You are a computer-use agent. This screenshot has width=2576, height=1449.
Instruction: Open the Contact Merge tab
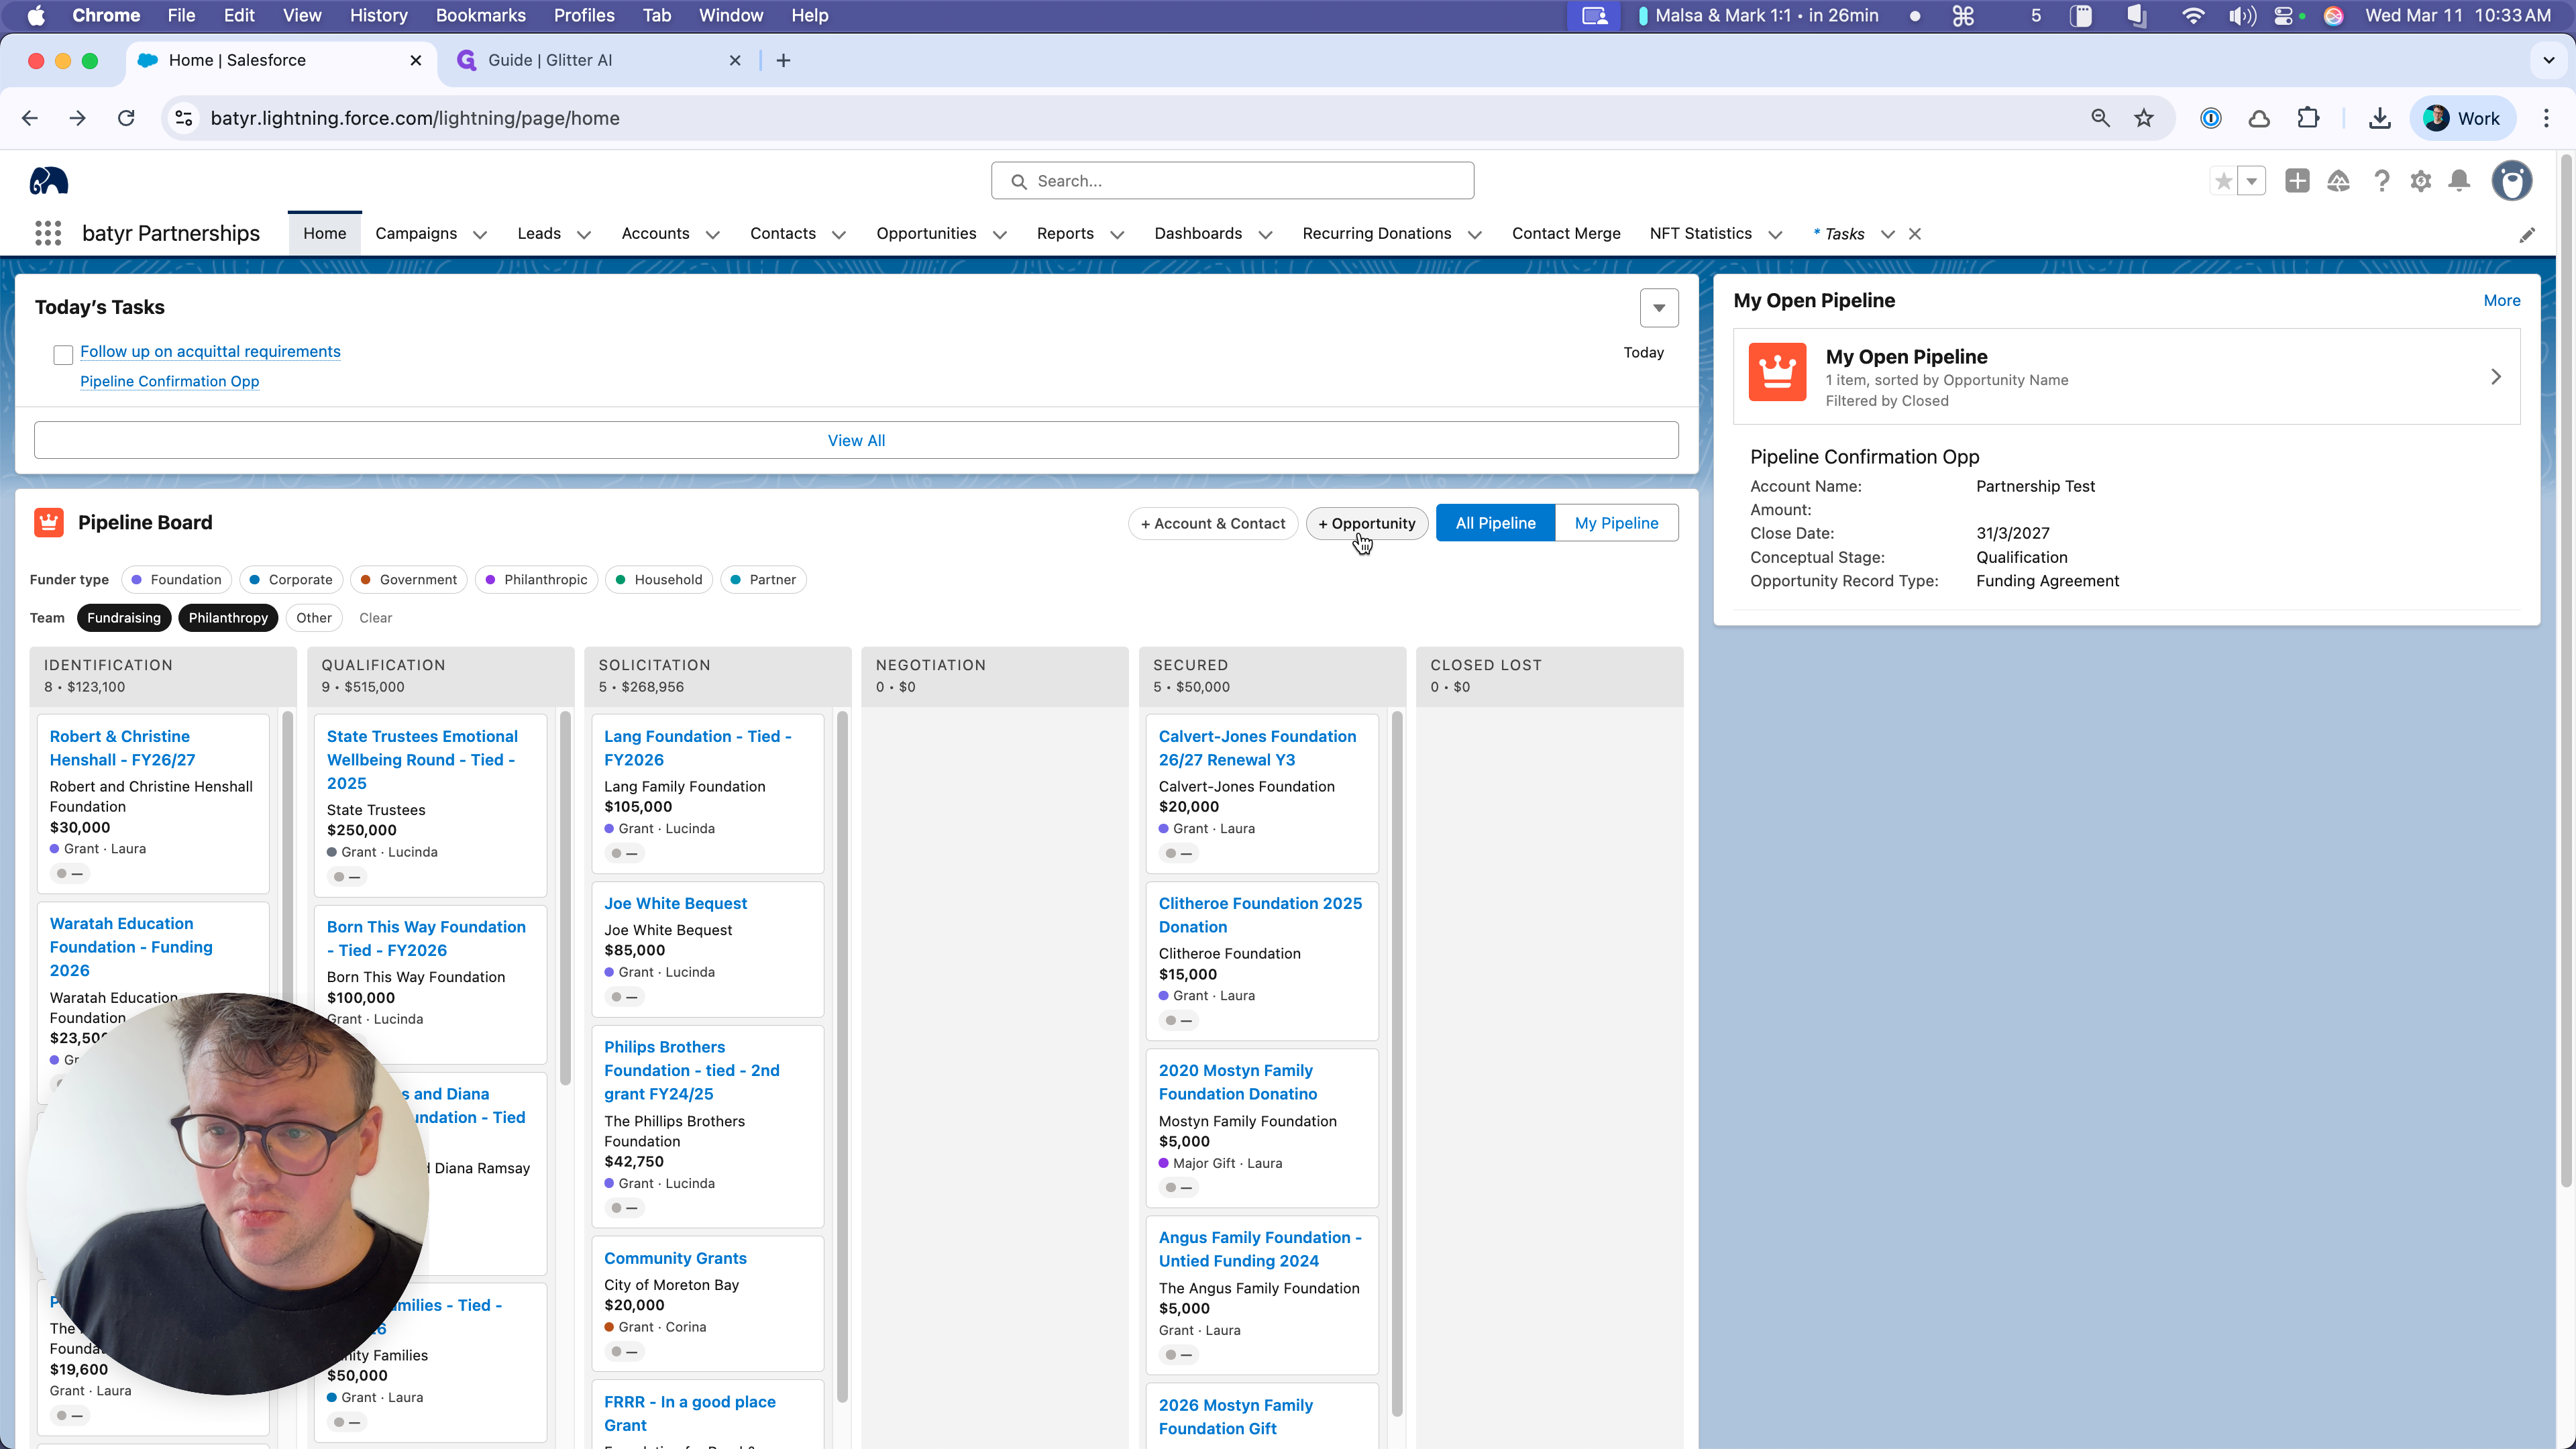coord(1566,234)
